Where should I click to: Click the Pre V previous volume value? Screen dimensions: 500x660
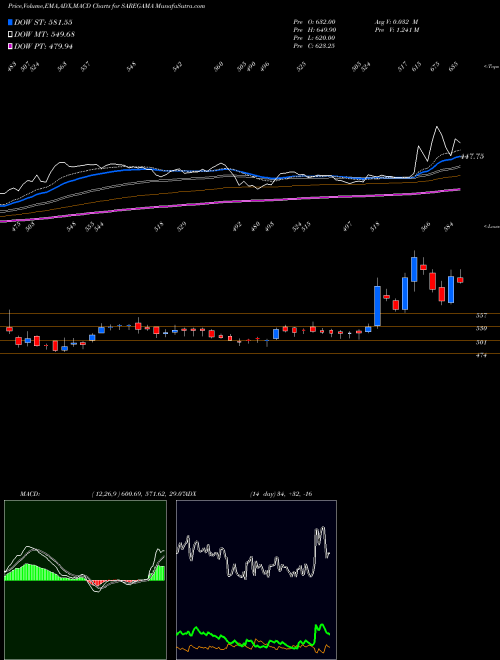(x=408, y=30)
